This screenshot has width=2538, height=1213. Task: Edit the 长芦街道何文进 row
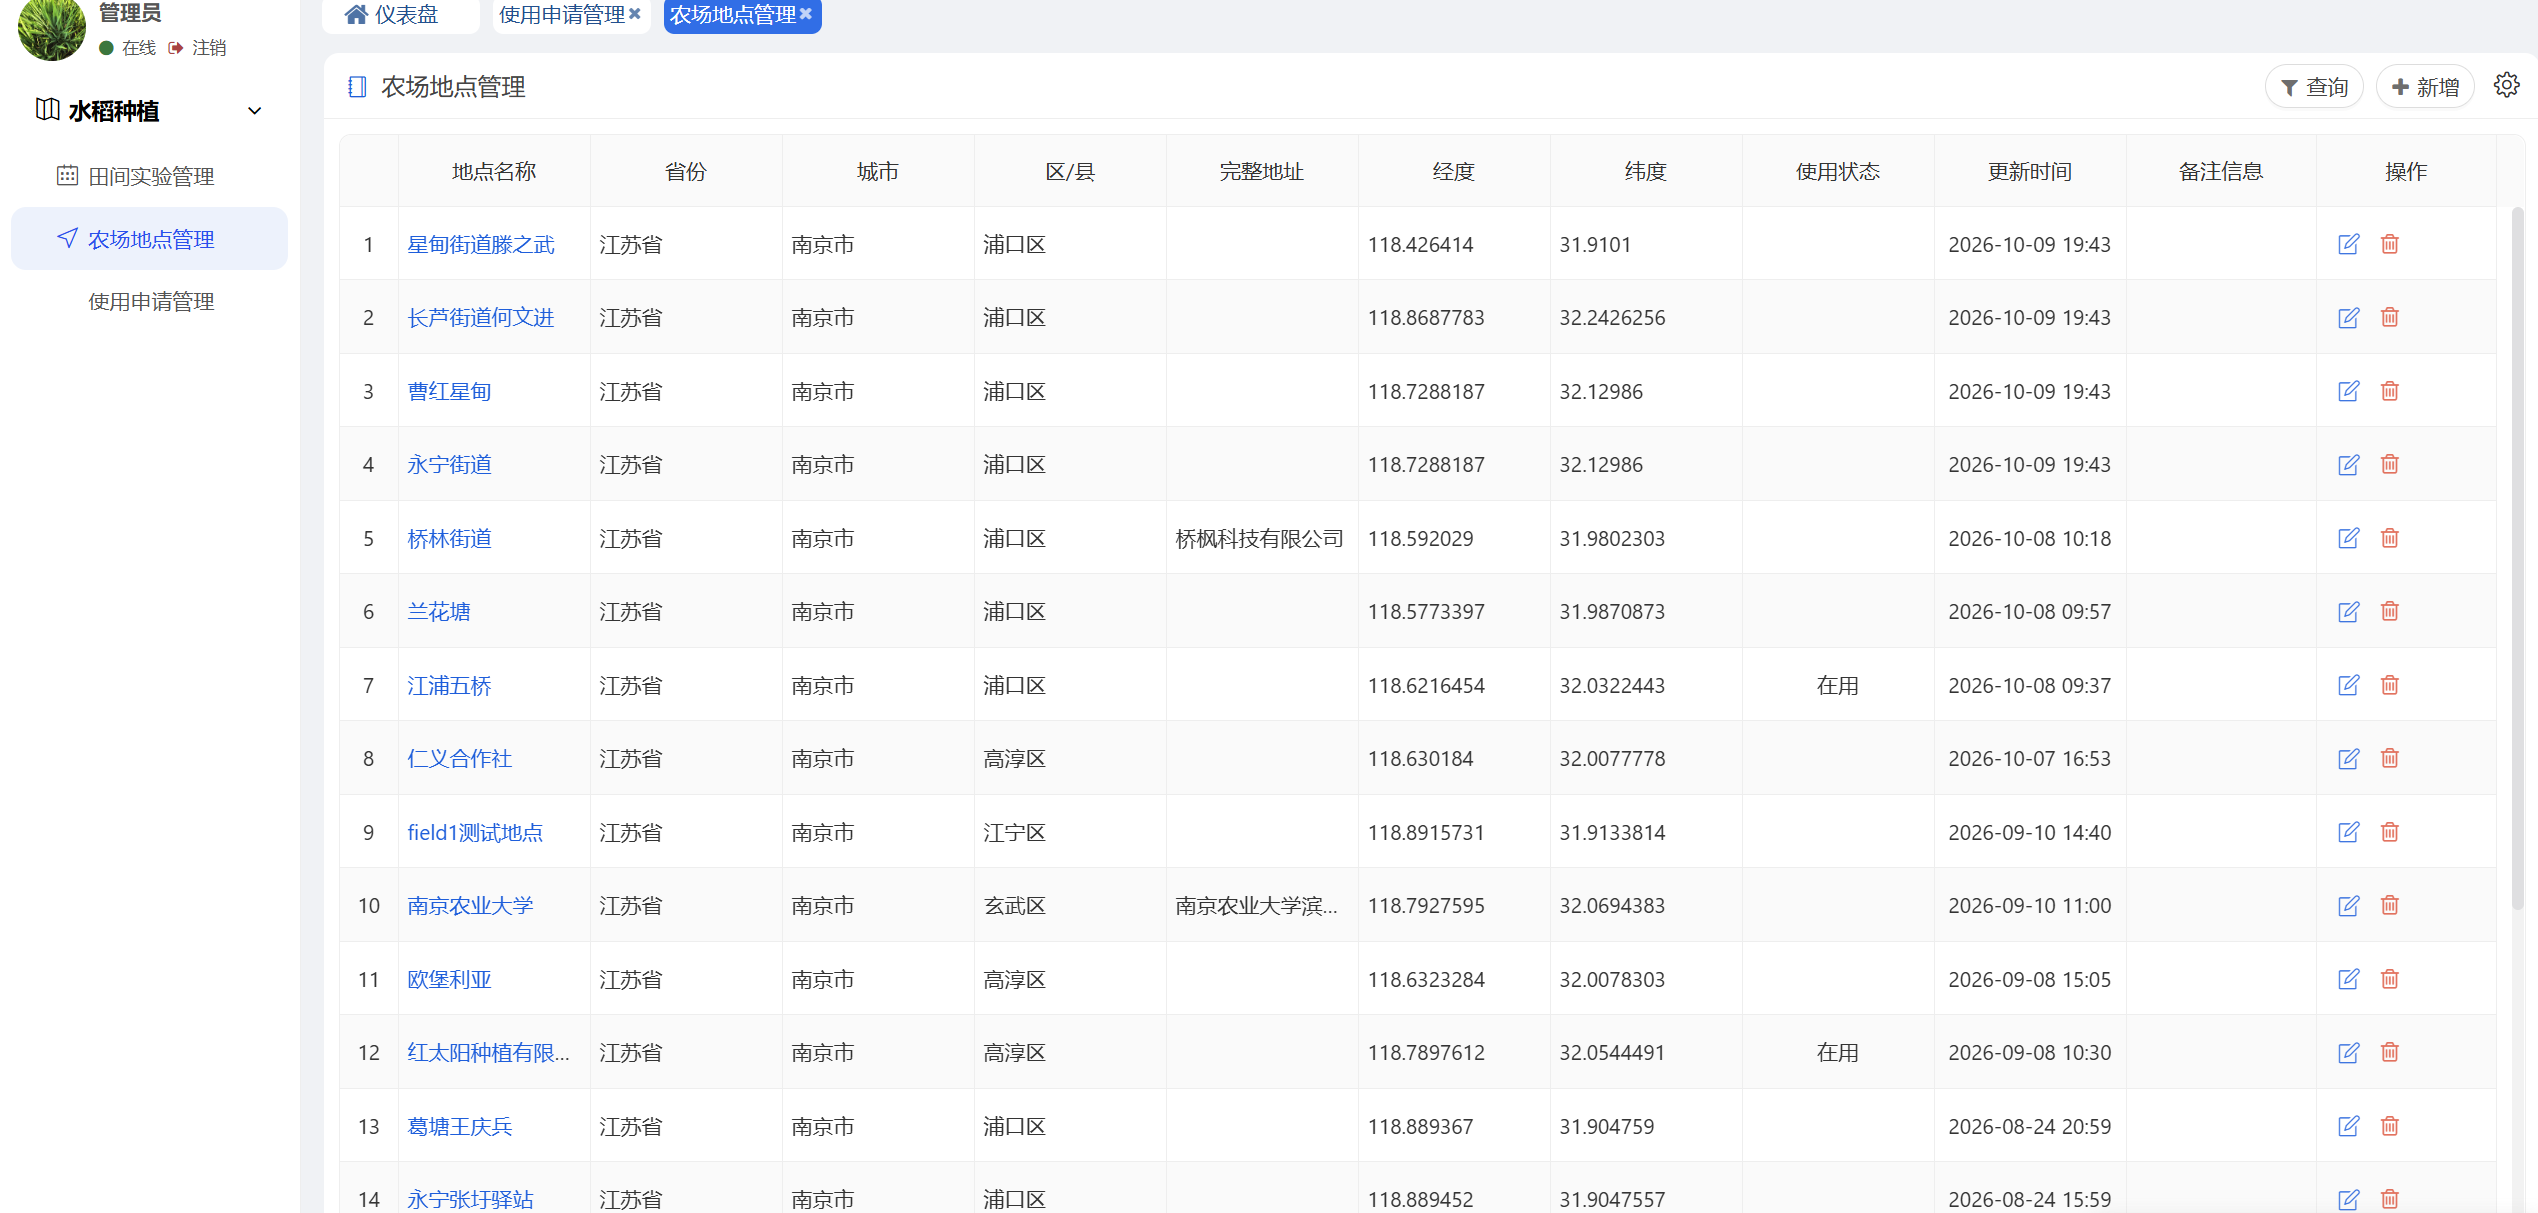[2348, 317]
